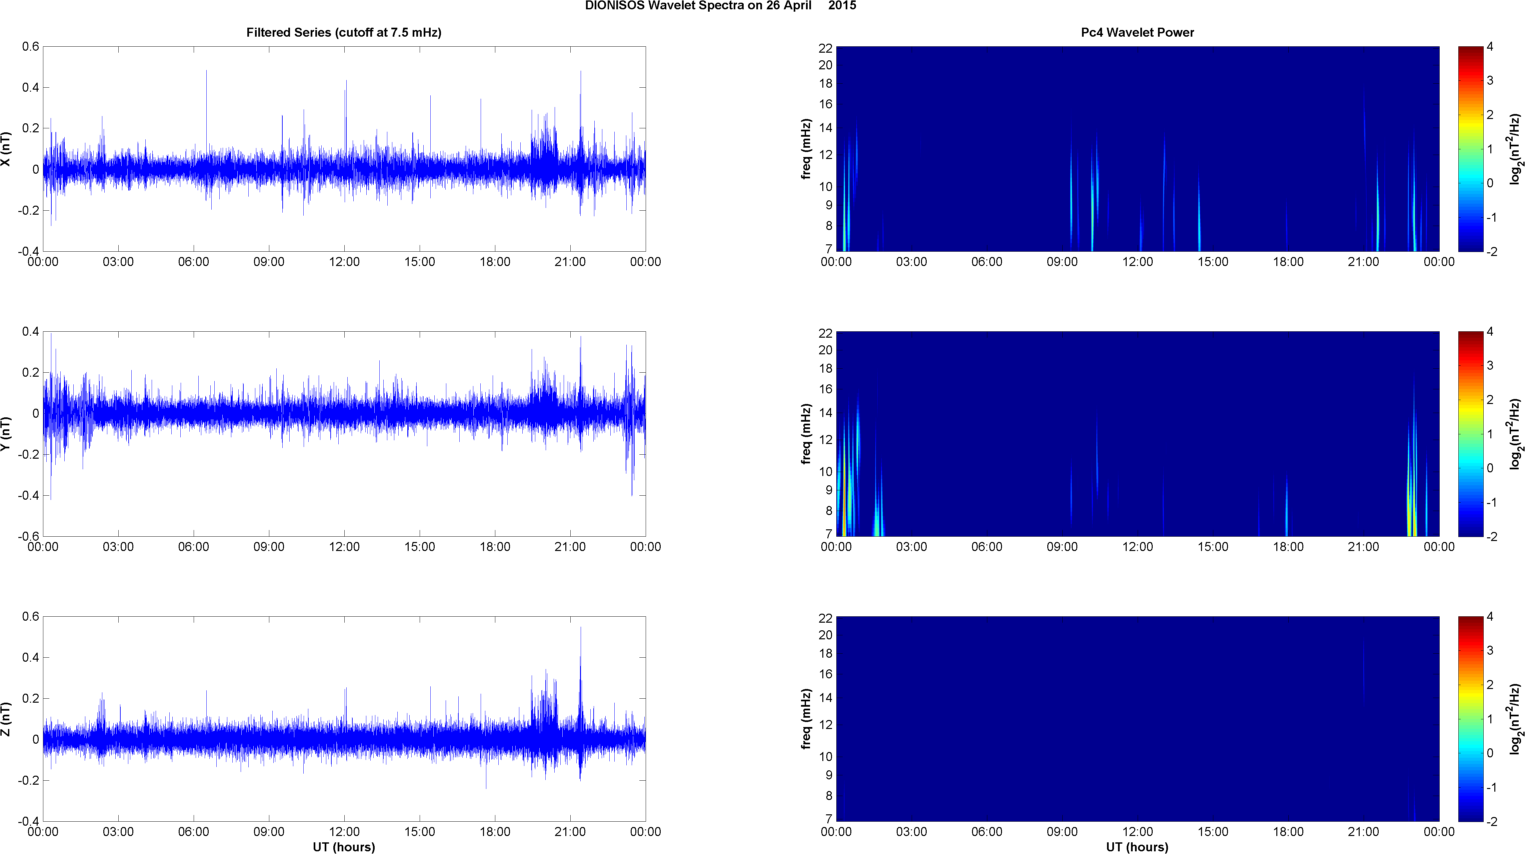This screenshot has width=1525, height=854.
Task: Click log2(nT²/Hz) label on bottom colorbar
Action: click(x=1516, y=719)
